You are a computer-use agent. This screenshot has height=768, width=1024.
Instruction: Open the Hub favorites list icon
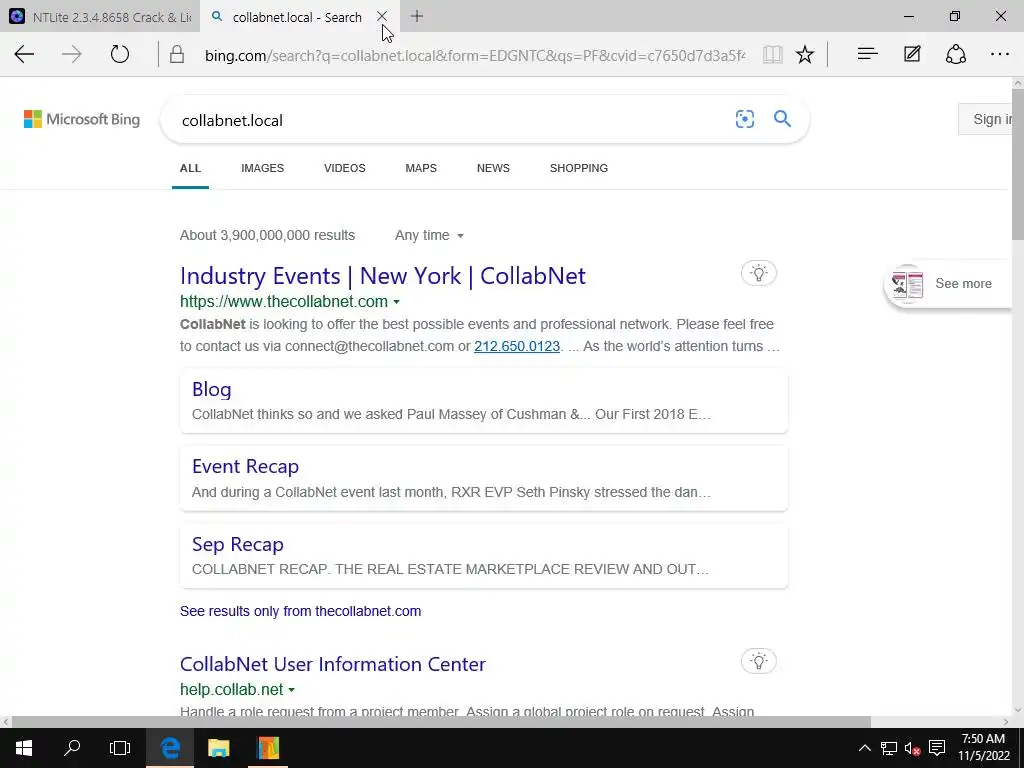pyautogui.click(x=867, y=54)
